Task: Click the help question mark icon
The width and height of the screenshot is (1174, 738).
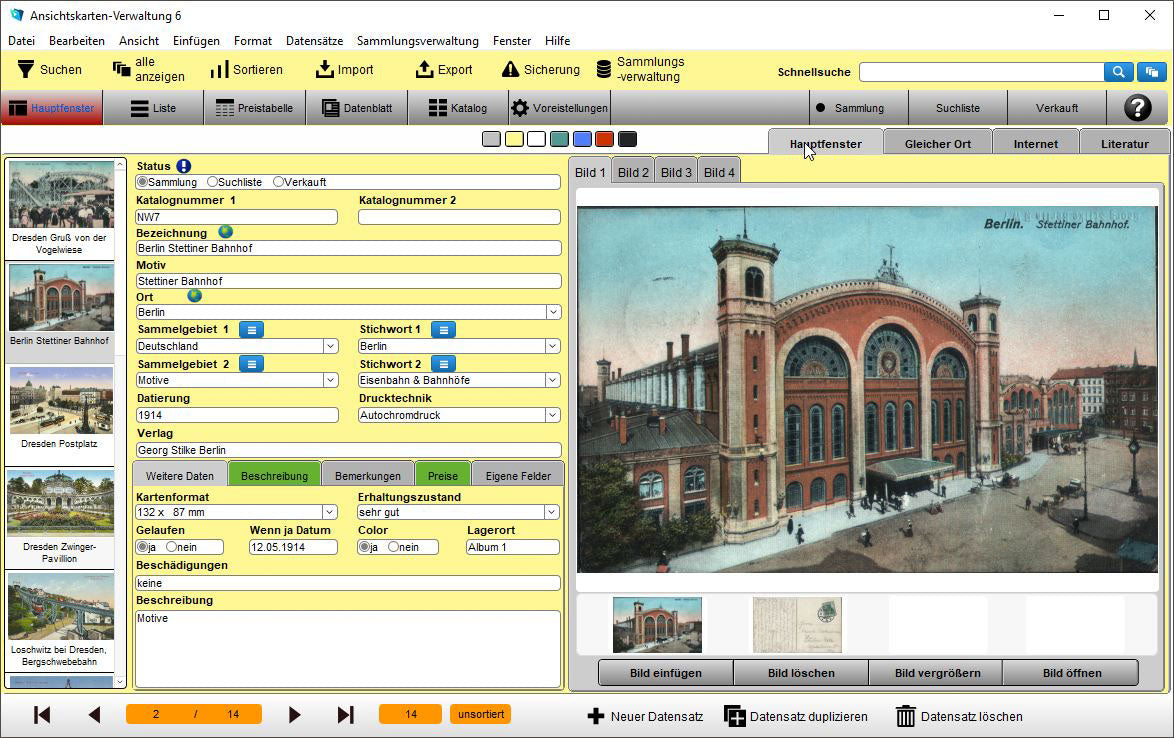Action: pos(1137,108)
